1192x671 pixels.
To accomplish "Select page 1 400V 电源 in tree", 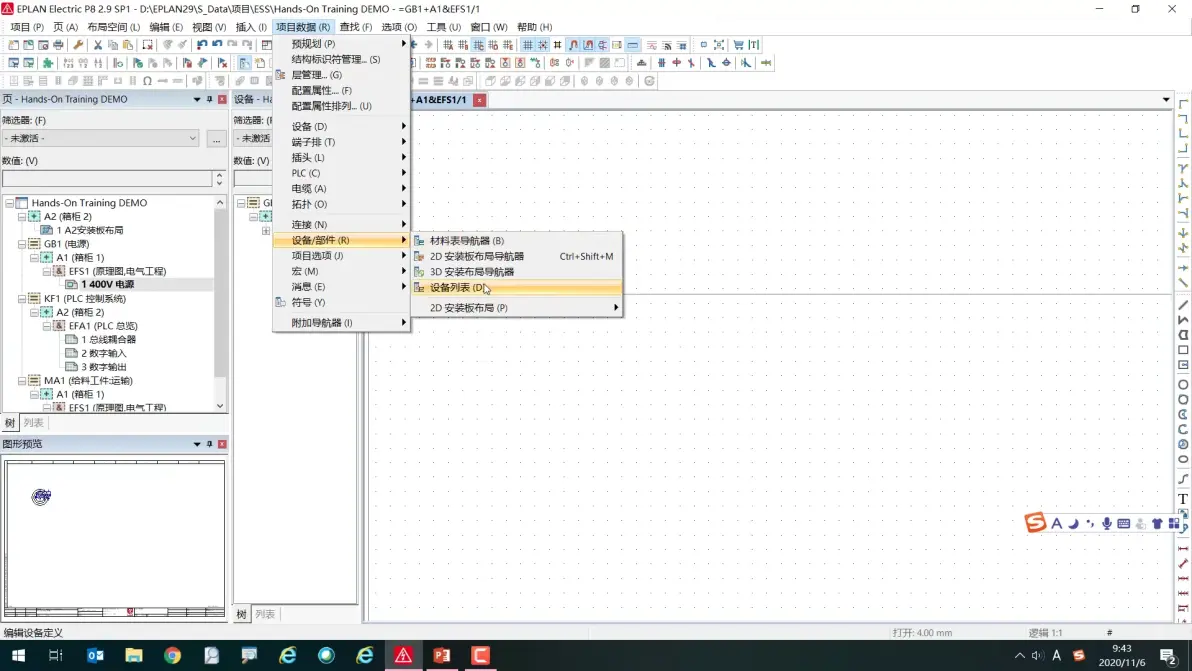I will pos(108,284).
